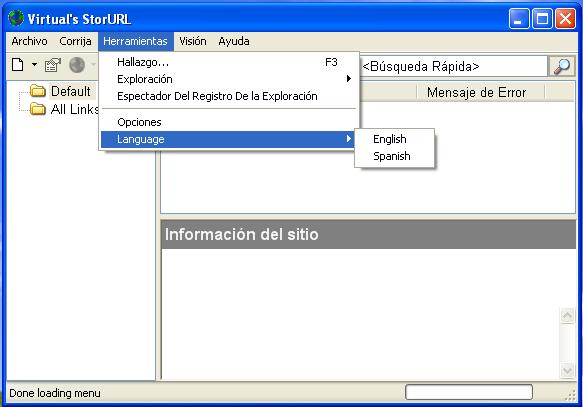Click the status bar progress indicator
Screen dimensions: 583x407
coord(468,392)
